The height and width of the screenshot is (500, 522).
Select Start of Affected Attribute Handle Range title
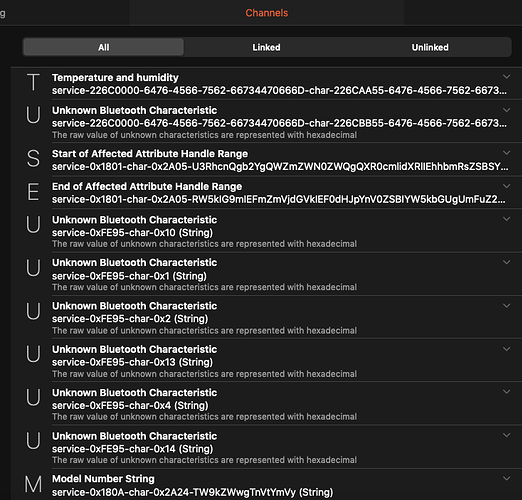click(150, 154)
